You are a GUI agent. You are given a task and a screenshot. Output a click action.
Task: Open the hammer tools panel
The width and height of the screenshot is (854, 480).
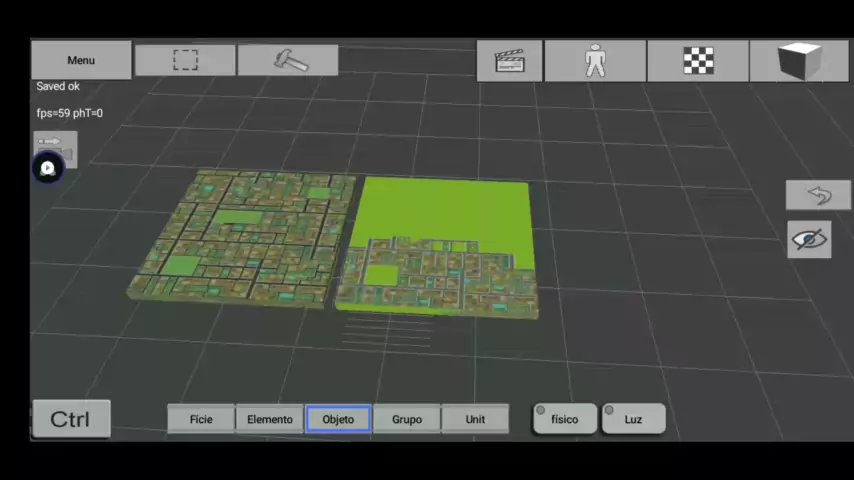pos(289,60)
